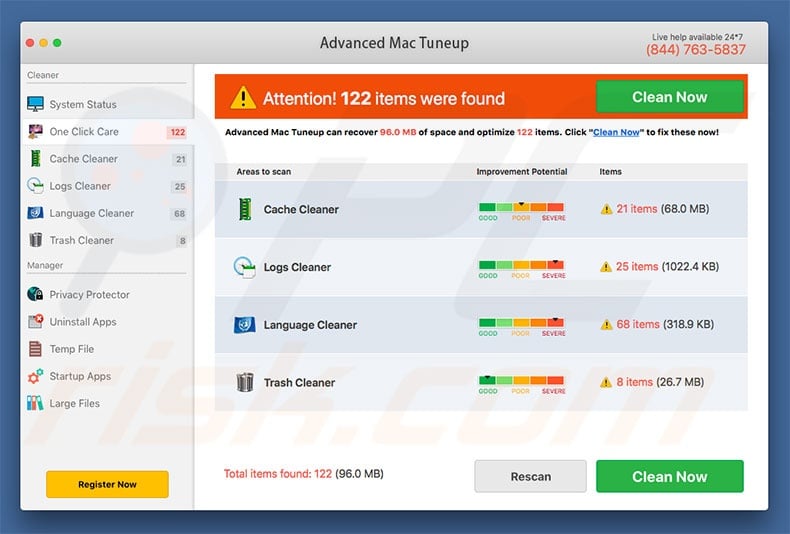
Task: Click the "Items" column header
Action: click(x=610, y=171)
